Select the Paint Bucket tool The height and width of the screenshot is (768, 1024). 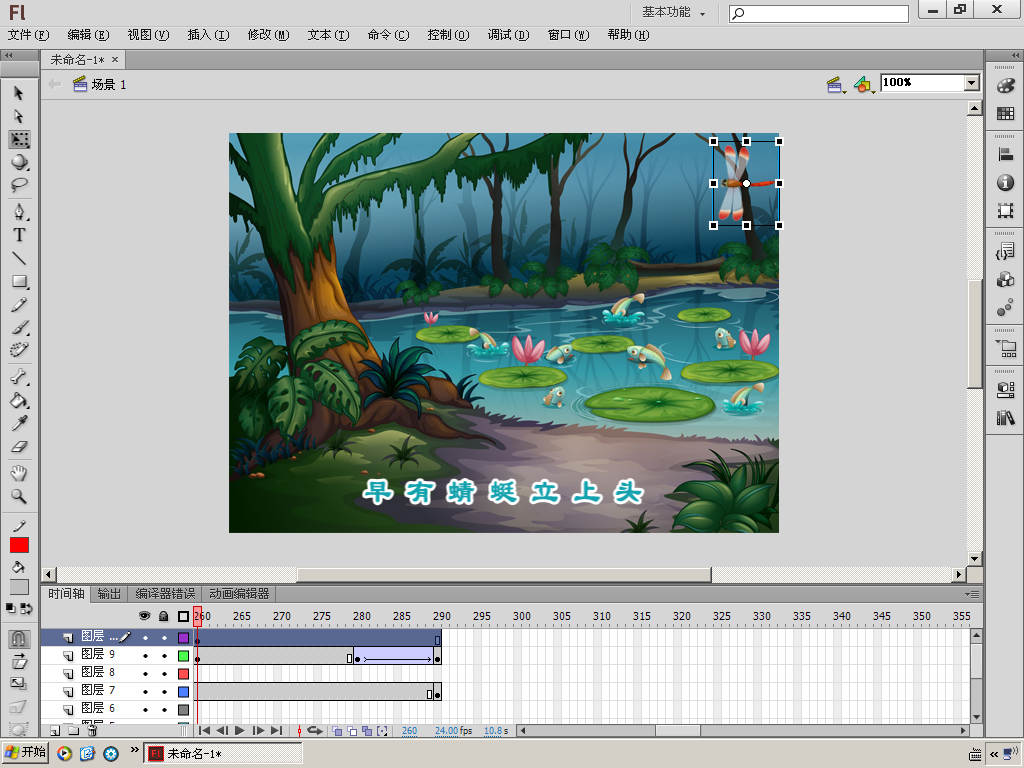tap(19, 401)
